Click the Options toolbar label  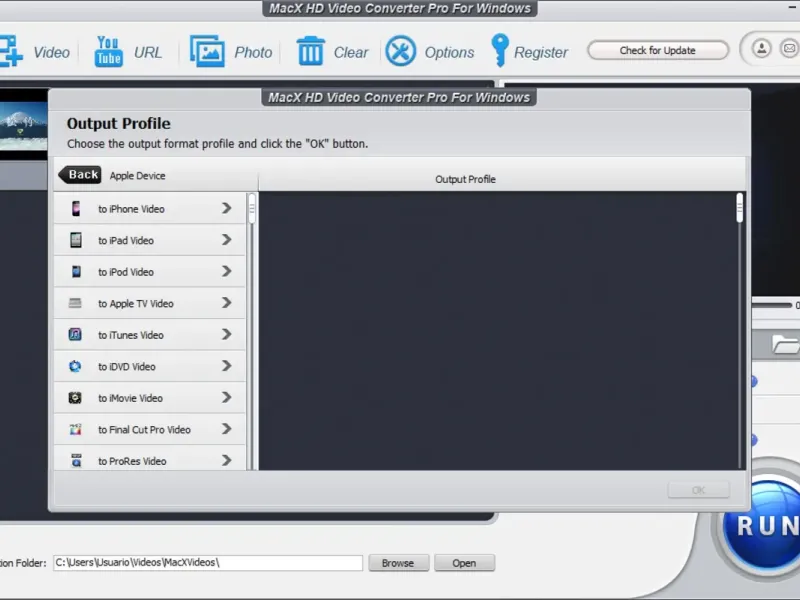coord(449,52)
